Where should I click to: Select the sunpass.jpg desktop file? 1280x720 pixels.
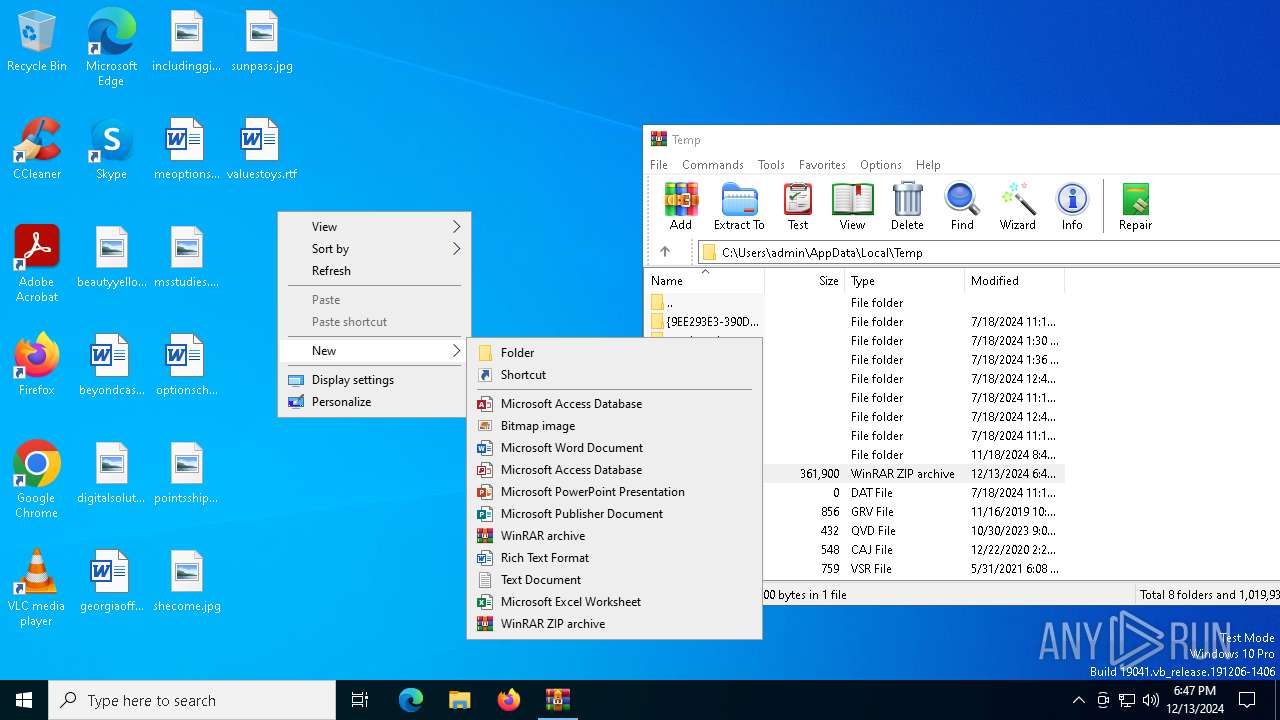261,42
